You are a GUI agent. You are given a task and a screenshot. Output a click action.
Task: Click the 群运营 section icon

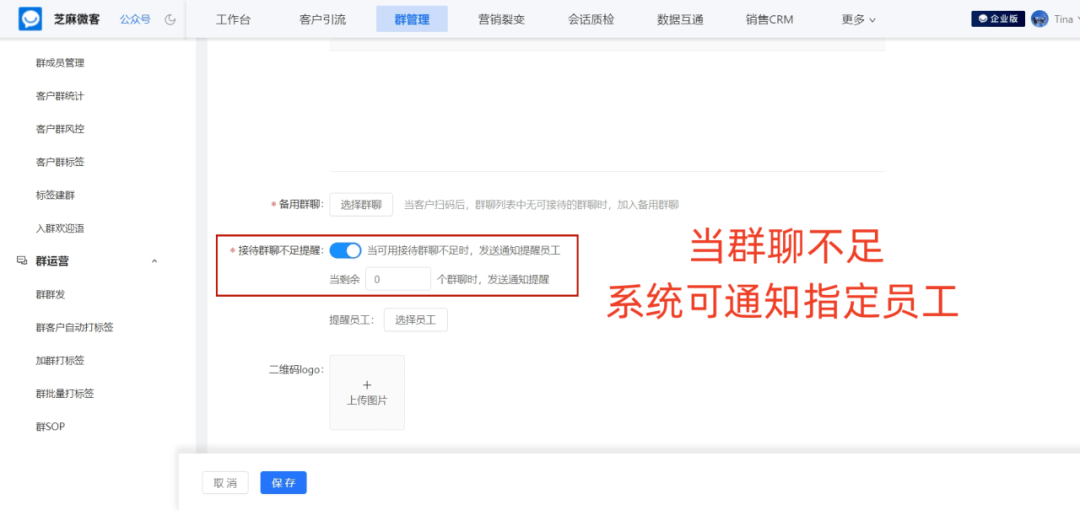(22, 261)
